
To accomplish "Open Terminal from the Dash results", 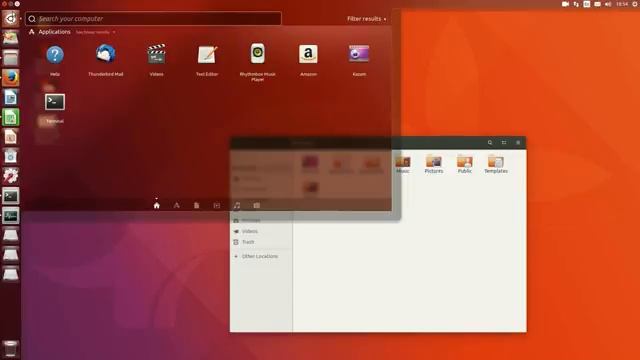I will tap(55, 108).
